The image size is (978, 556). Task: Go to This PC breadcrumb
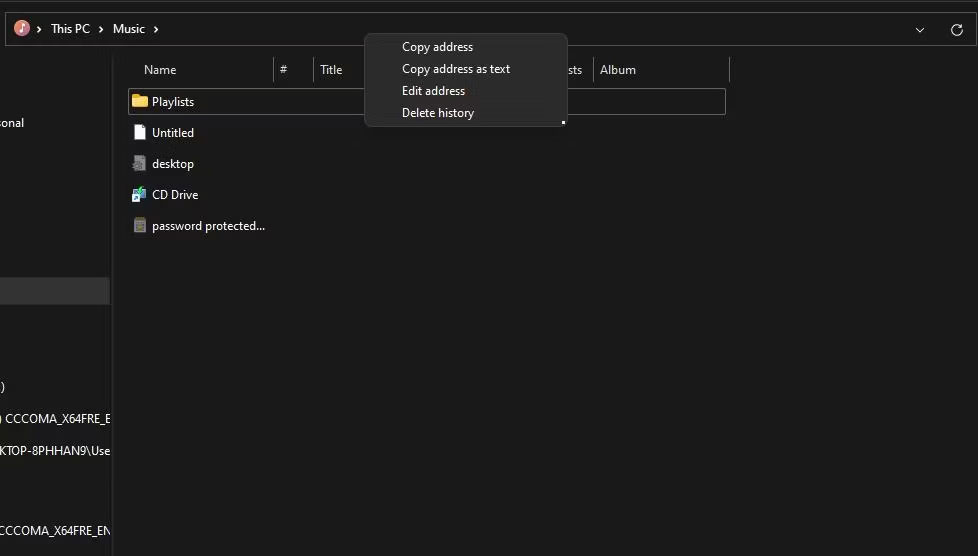70,29
